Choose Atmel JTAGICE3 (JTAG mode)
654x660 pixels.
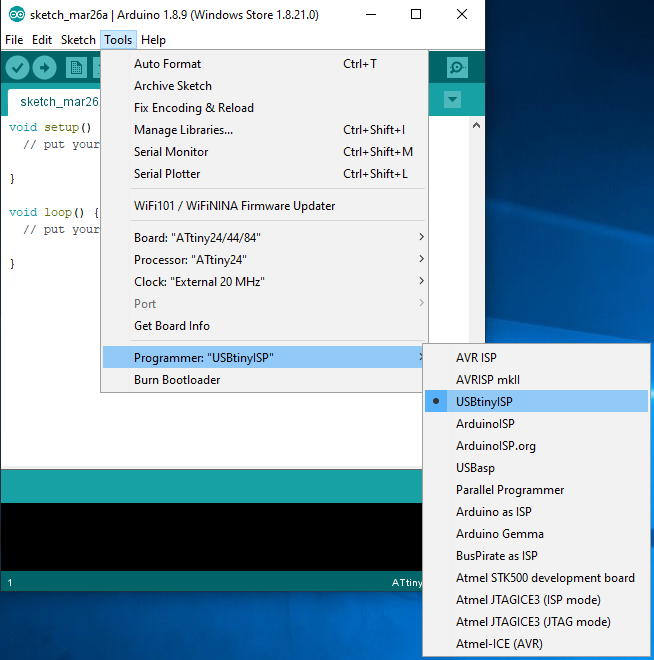pos(536,622)
